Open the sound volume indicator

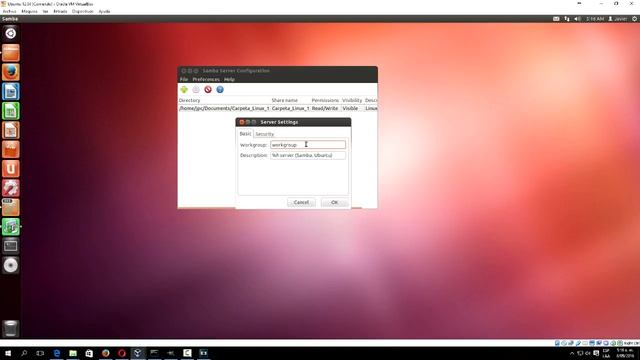click(x=578, y=19)
